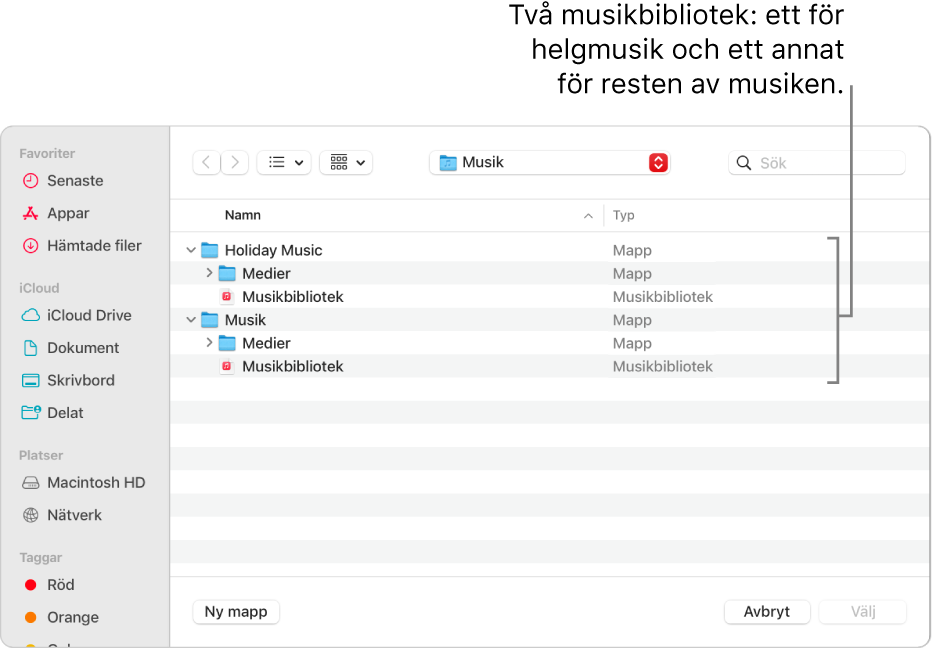Open the Musik location dropdown

pos(548,161)
